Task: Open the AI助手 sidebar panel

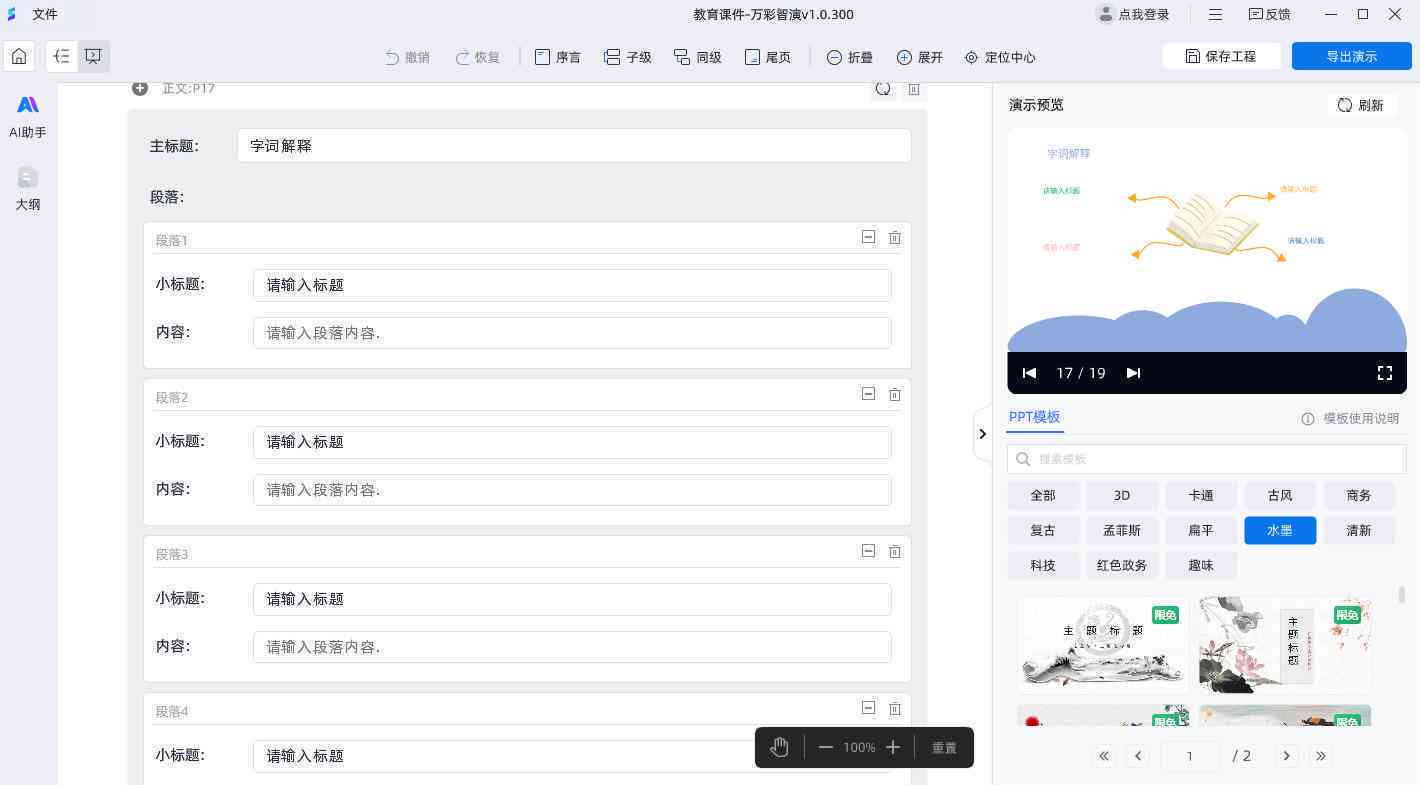Action: coord(28,117)
